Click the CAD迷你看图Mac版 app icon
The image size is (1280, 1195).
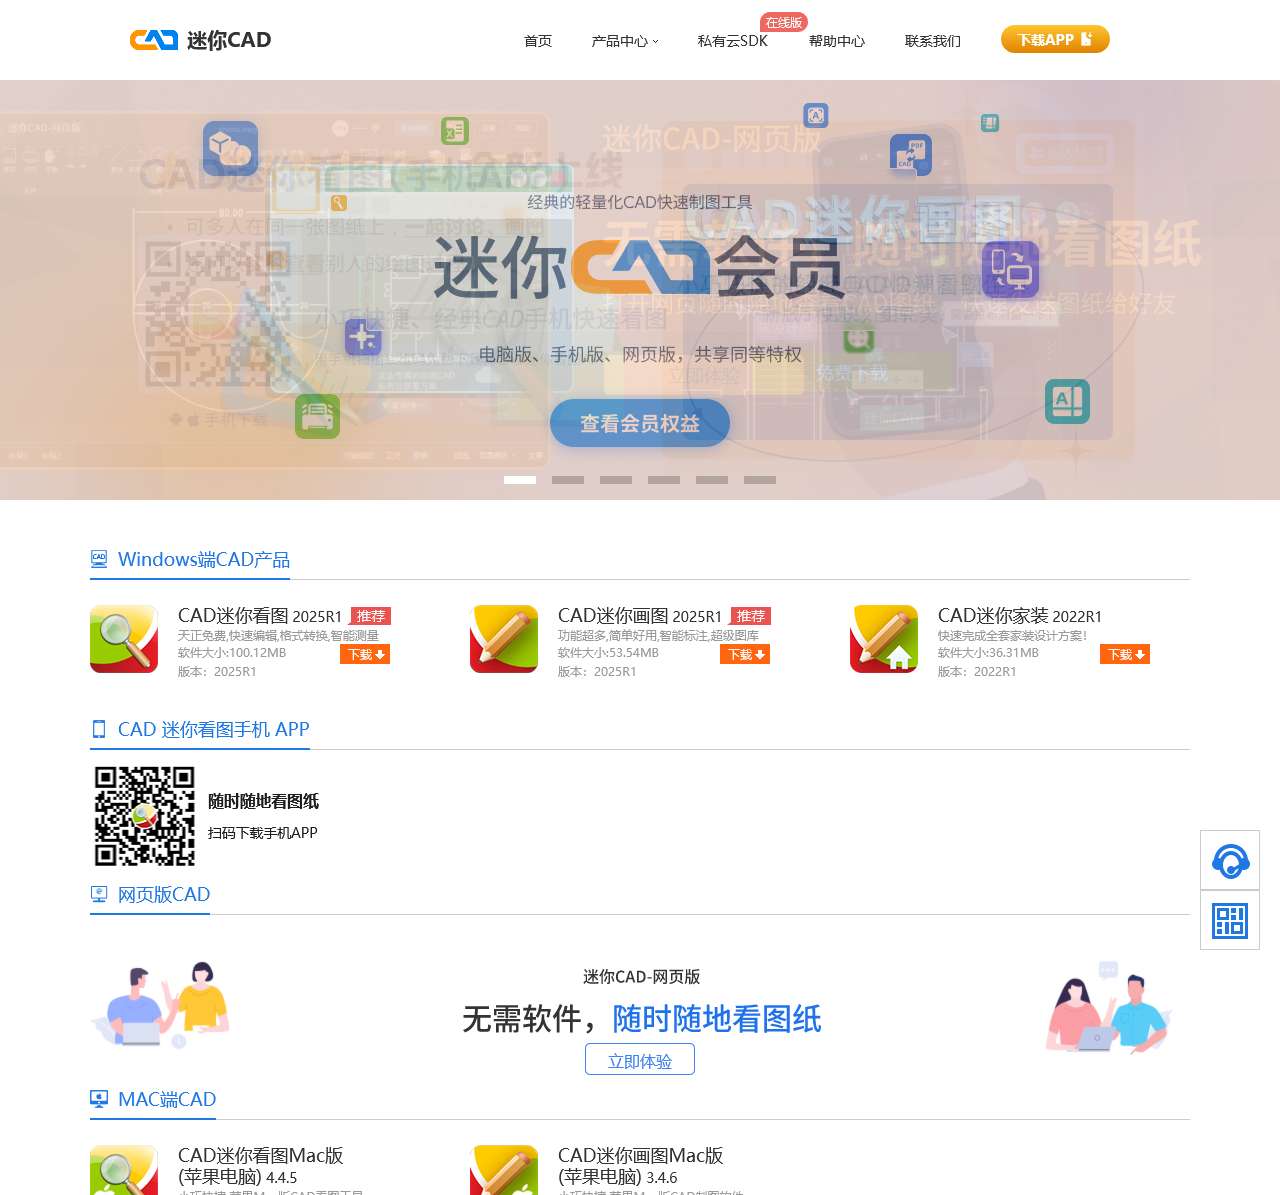[124, 1170]
